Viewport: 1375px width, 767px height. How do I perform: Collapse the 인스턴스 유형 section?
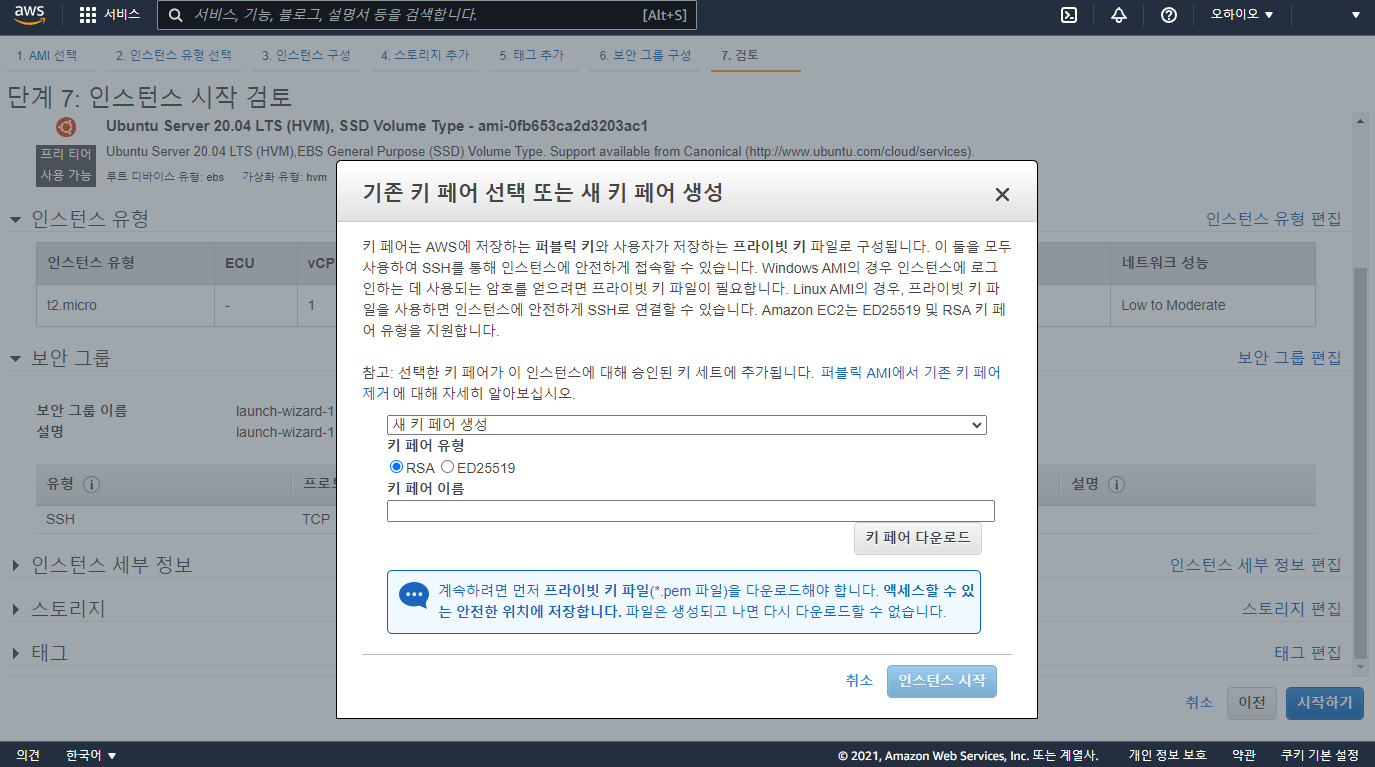[15, 219]
